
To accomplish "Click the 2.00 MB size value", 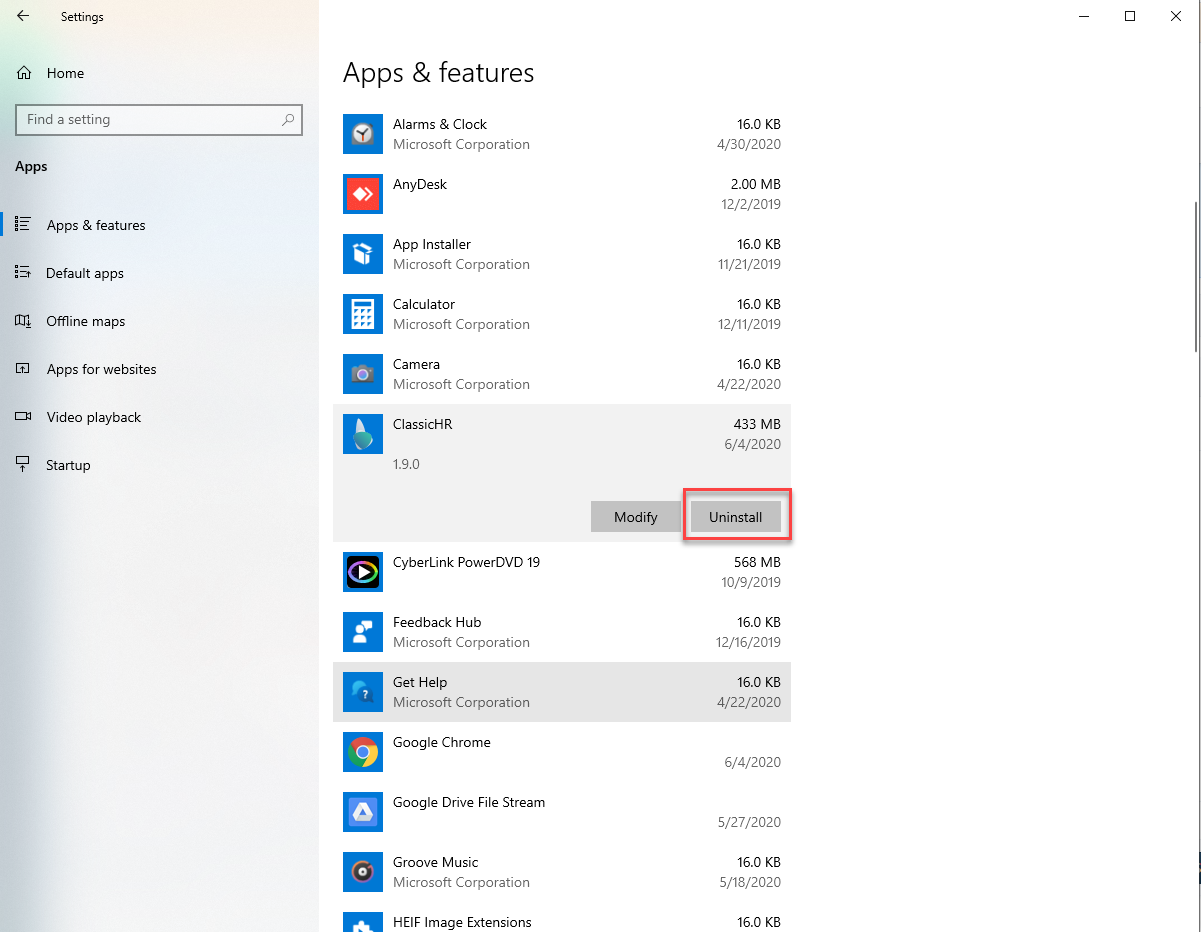I will coord(756,184).
